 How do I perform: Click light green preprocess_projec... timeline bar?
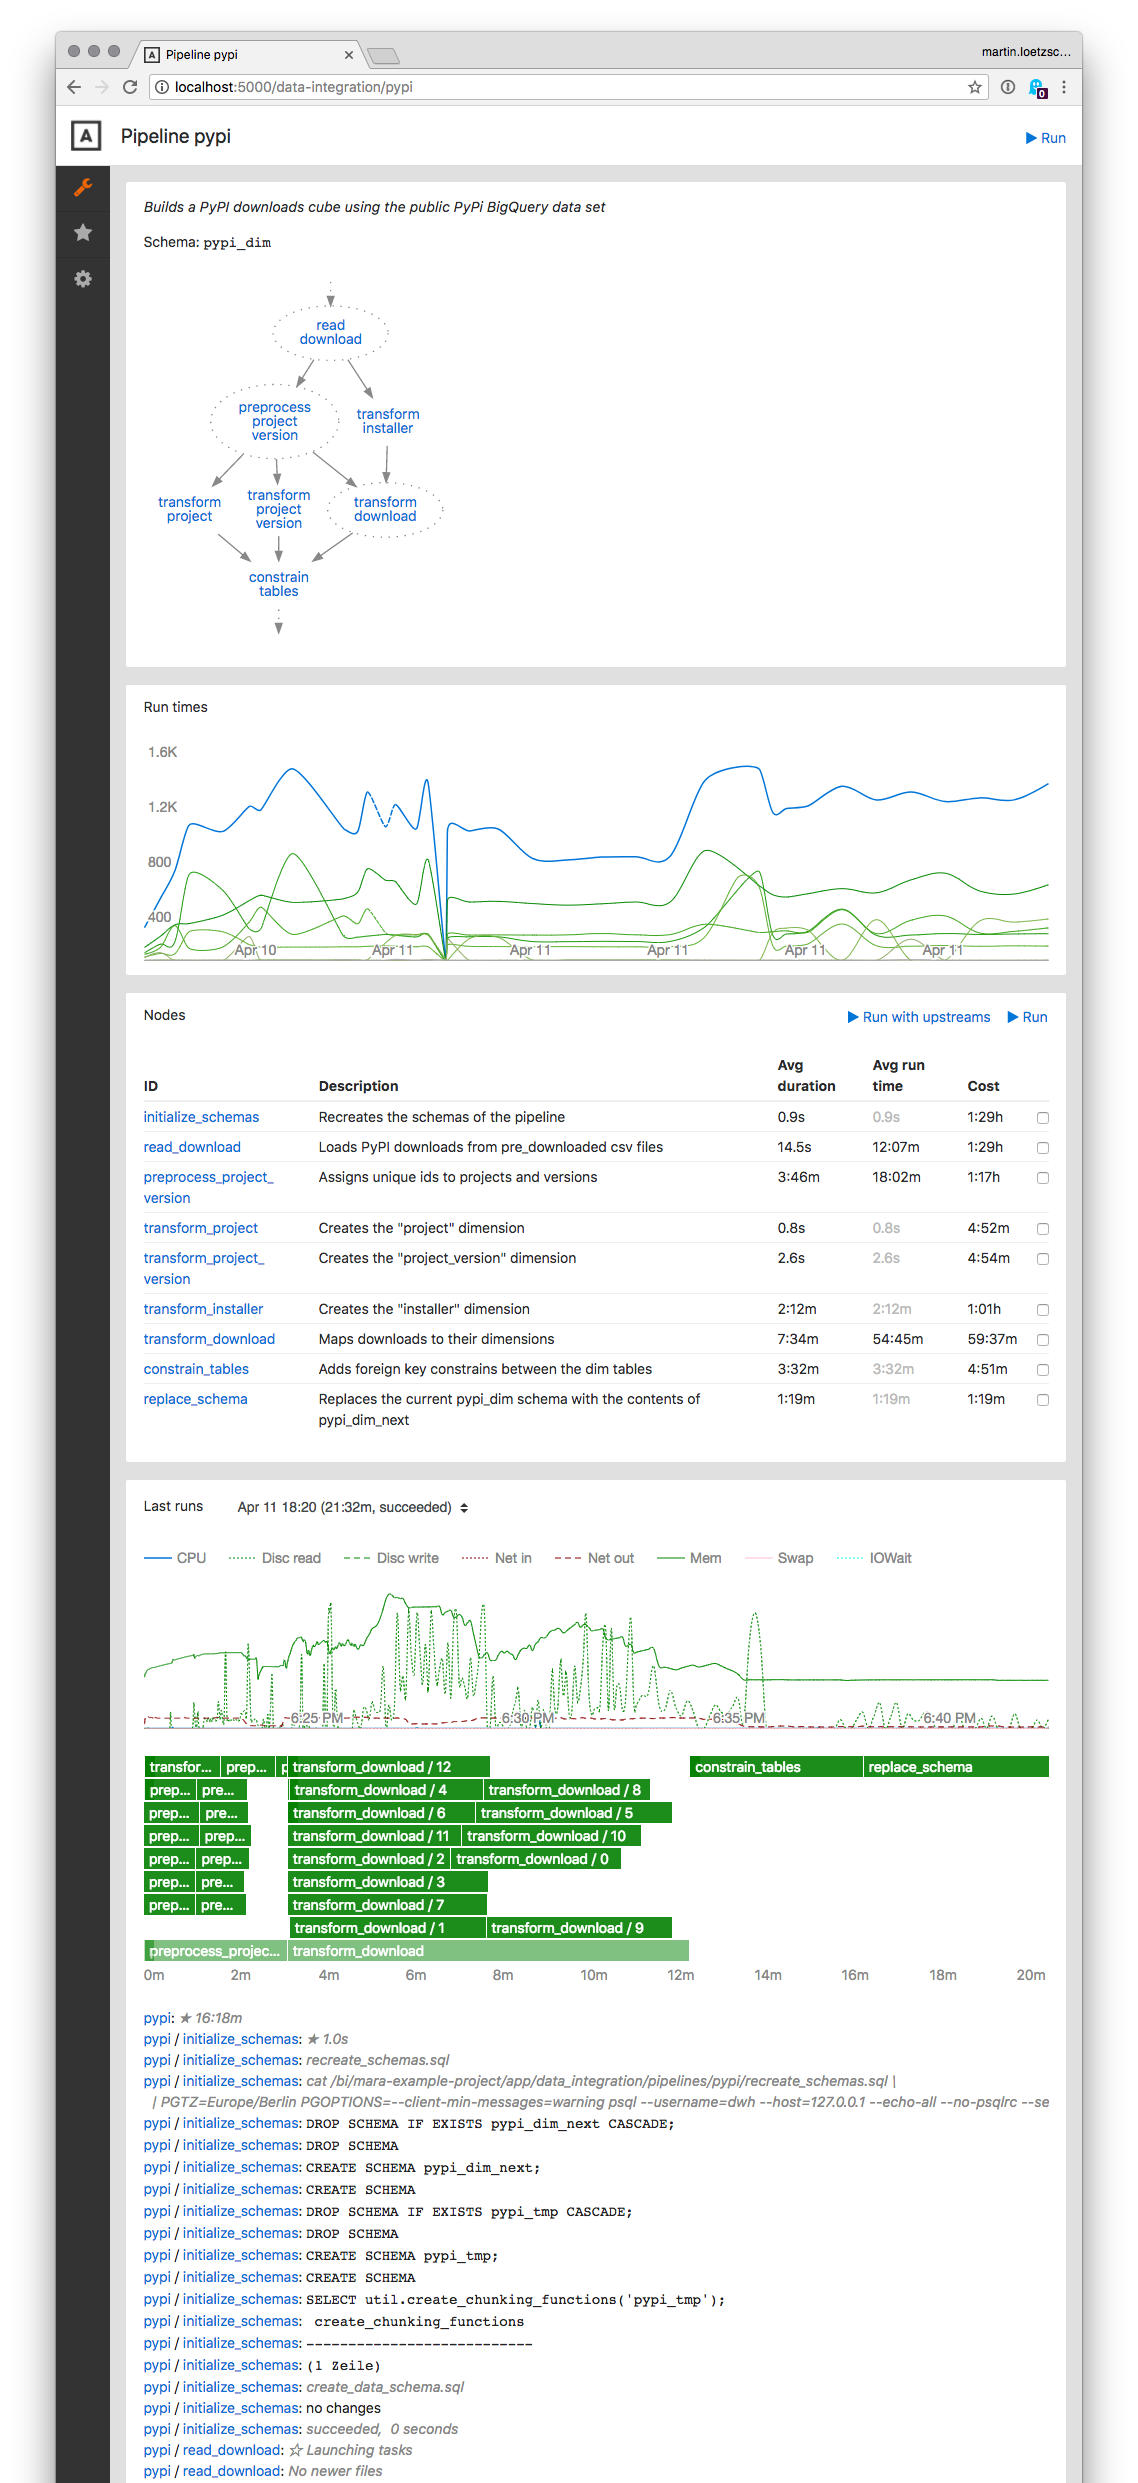(x=215, y=1951)
